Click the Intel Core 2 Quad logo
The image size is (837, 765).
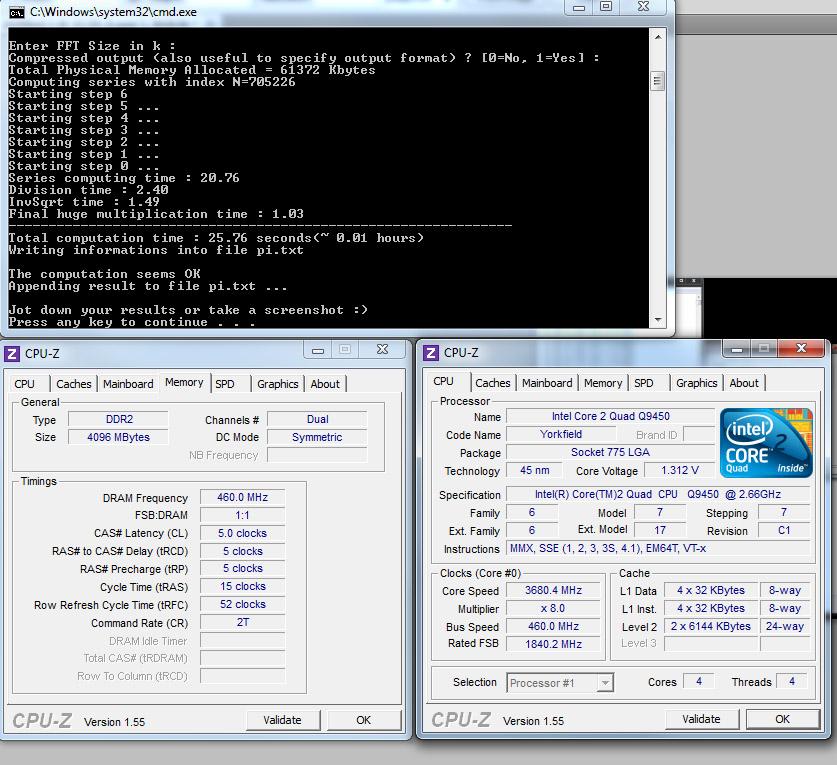(x=766, y=443)
